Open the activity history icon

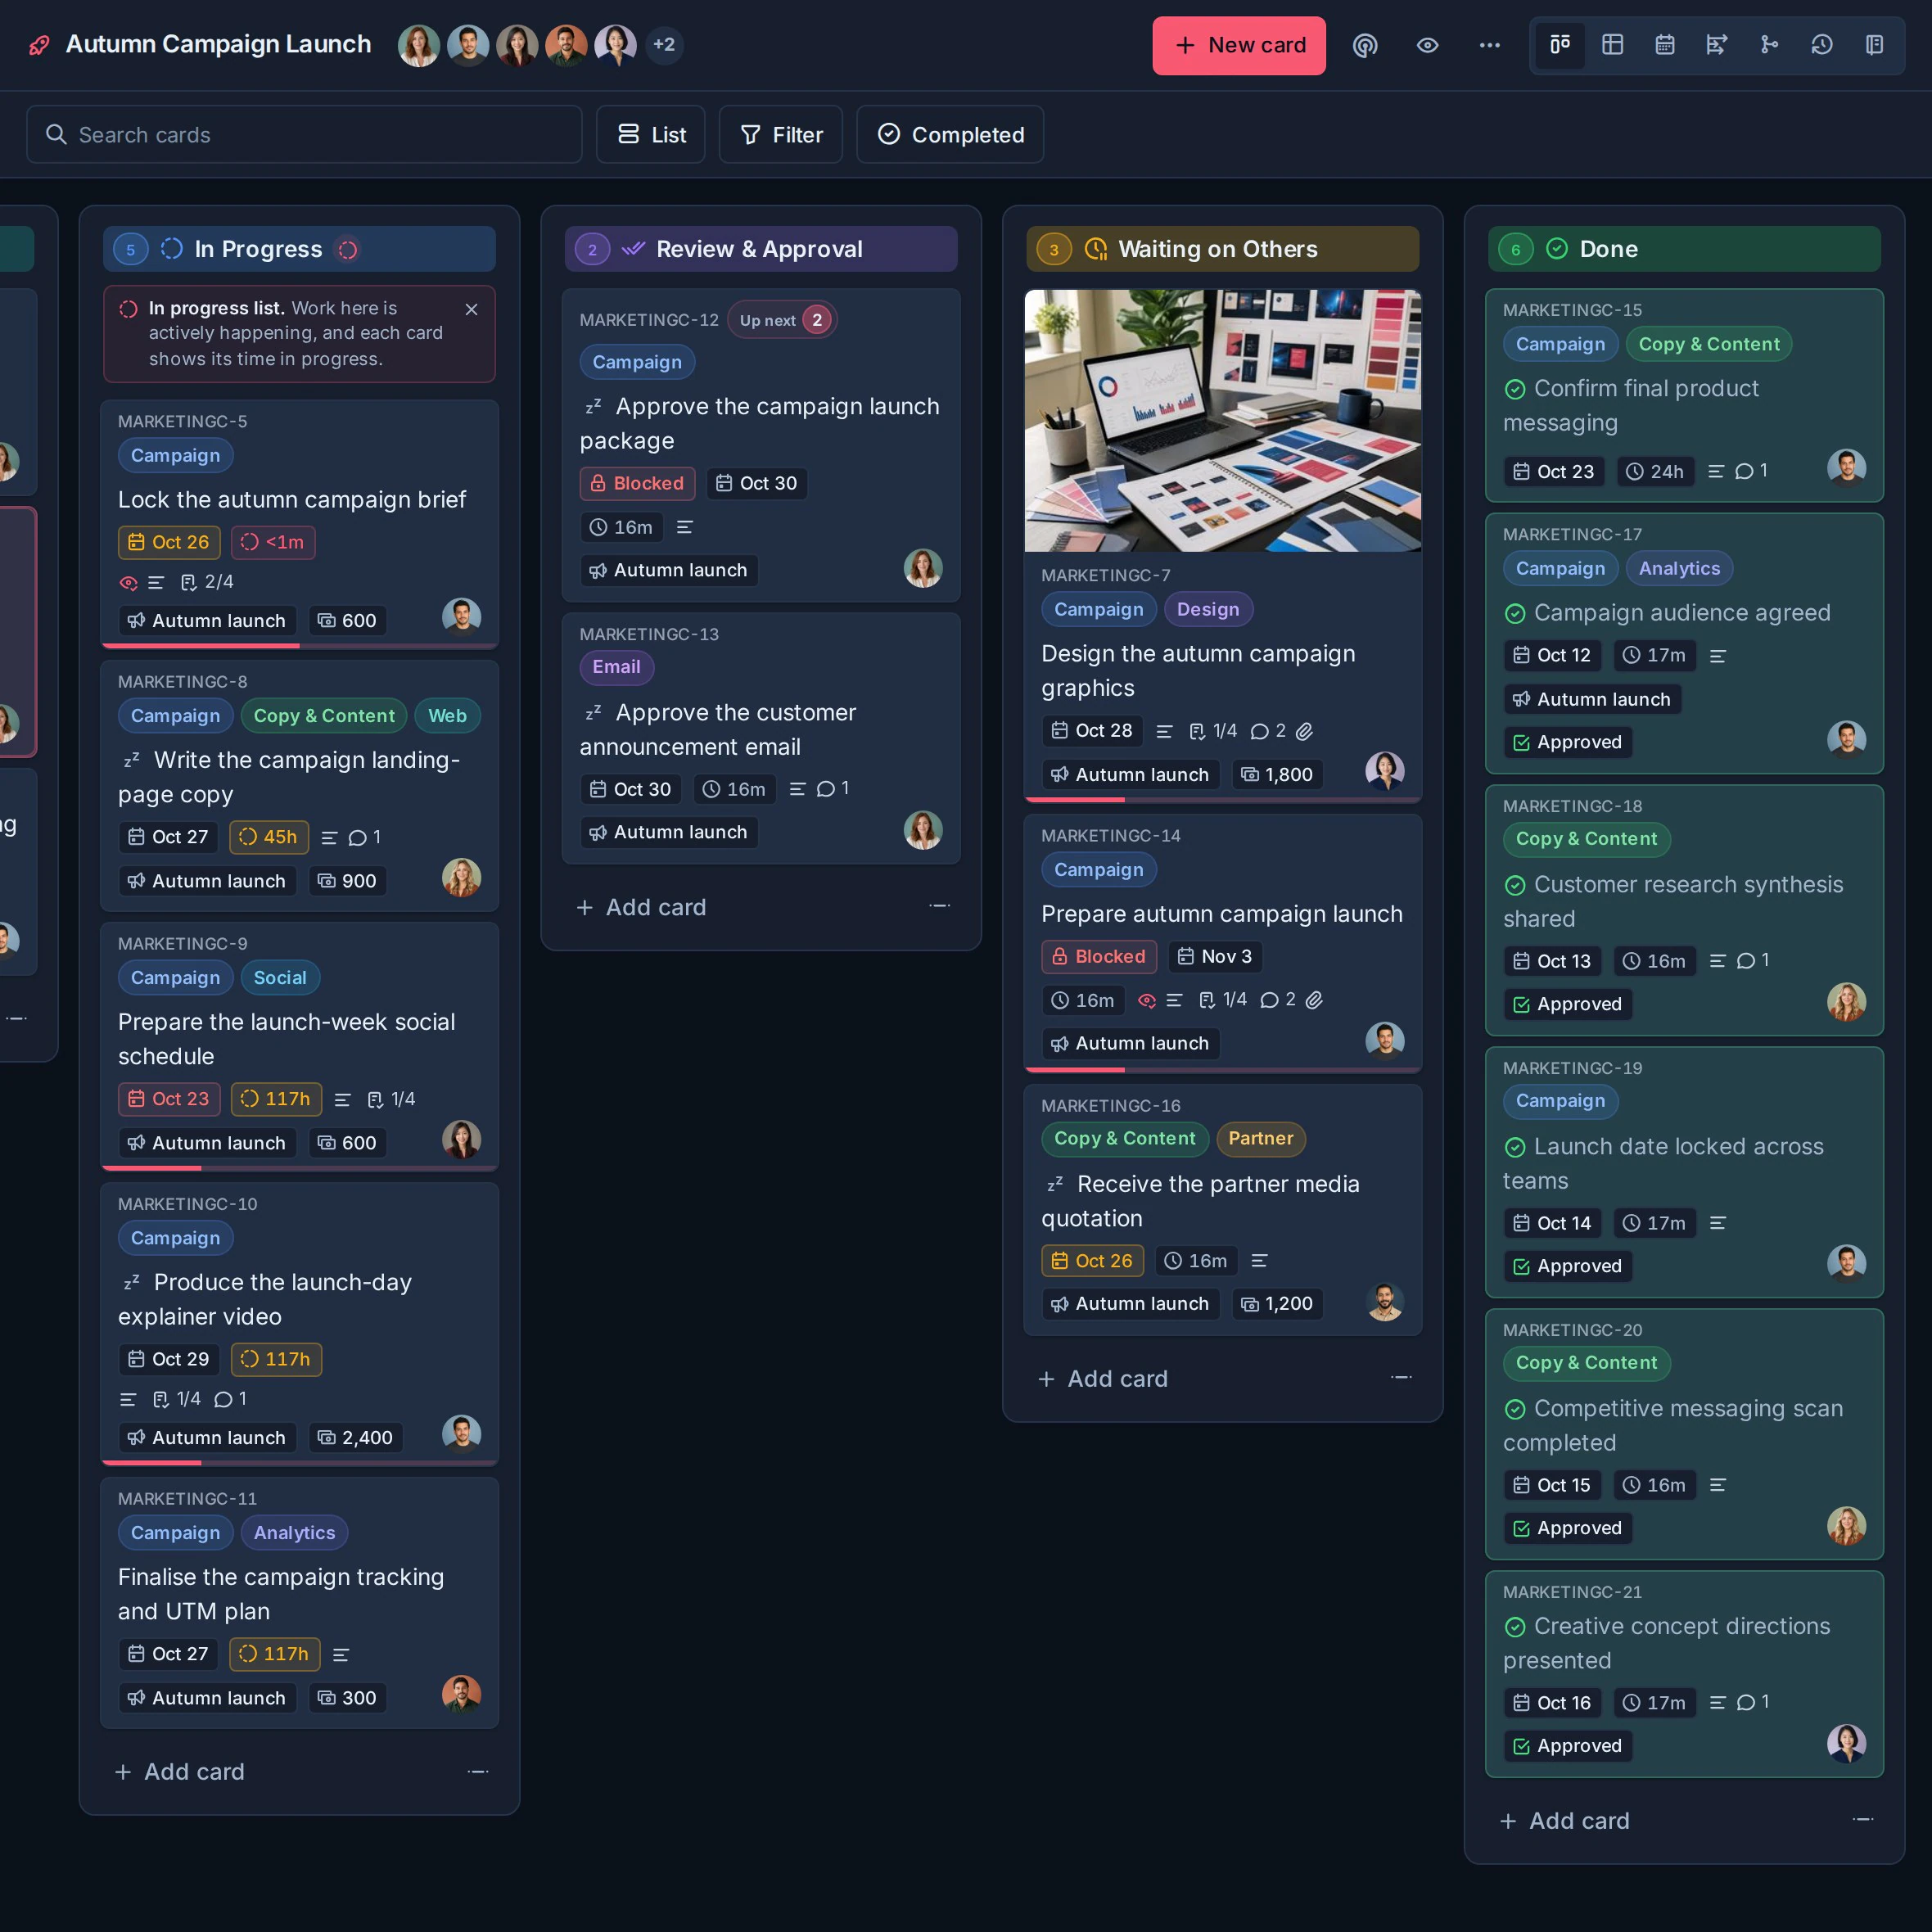pos(1822,45)
